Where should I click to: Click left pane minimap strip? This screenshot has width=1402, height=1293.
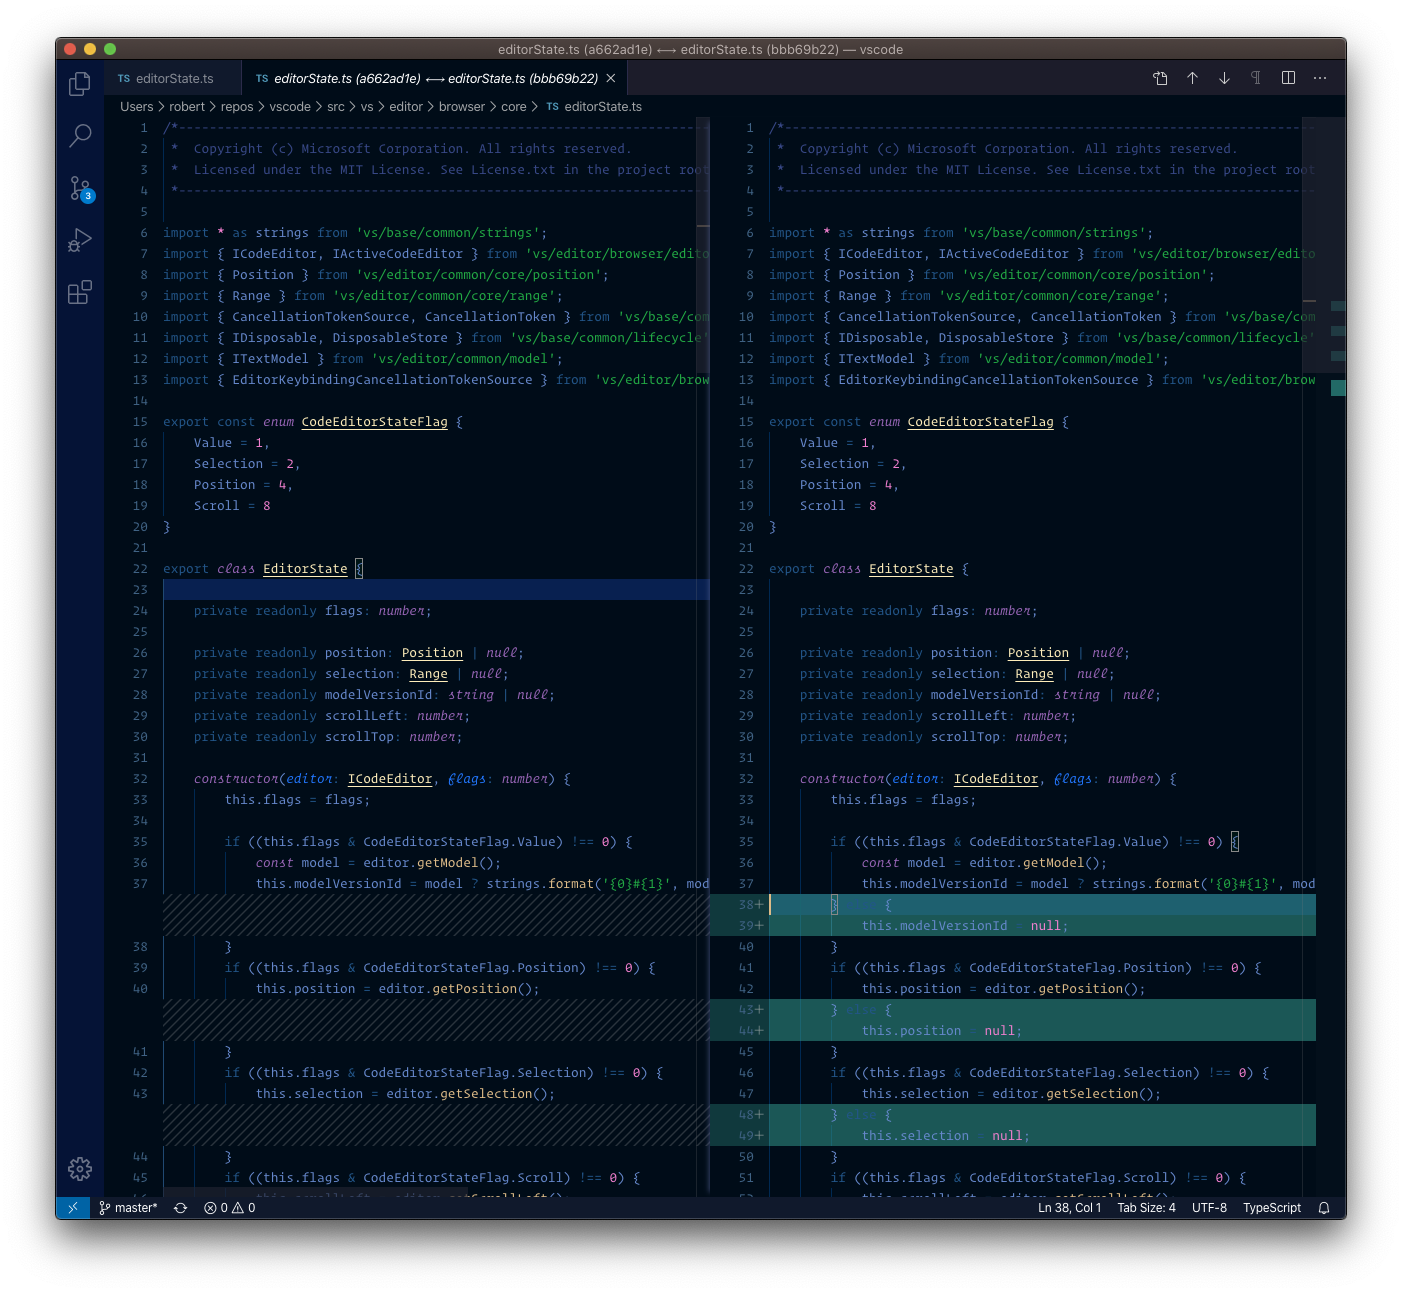pos(703,656)
